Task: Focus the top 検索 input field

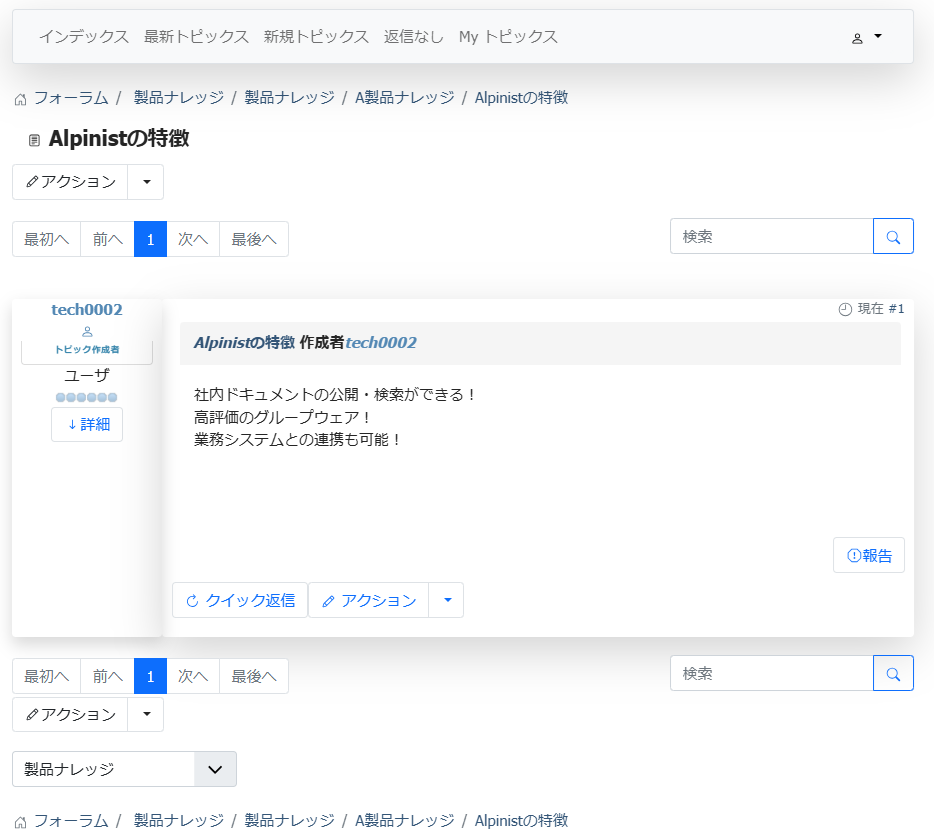Action: [x=772, y=236]
